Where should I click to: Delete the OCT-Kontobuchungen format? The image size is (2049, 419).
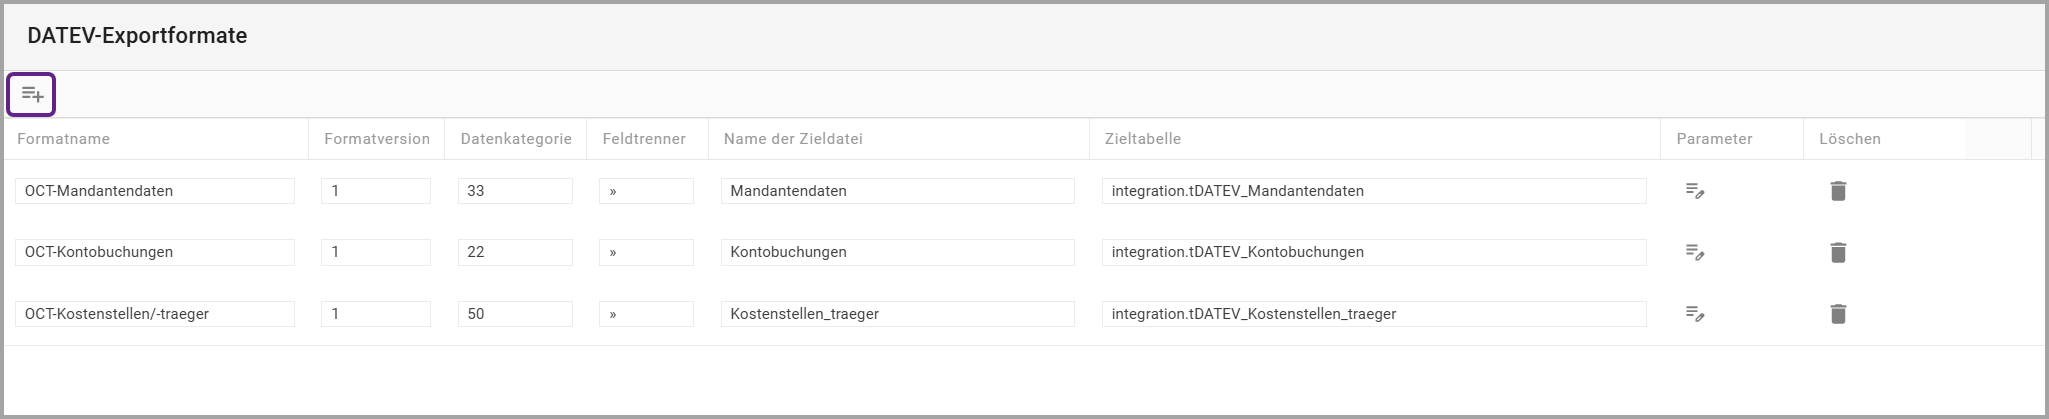pyautogui.click(x=1838, y=252)
